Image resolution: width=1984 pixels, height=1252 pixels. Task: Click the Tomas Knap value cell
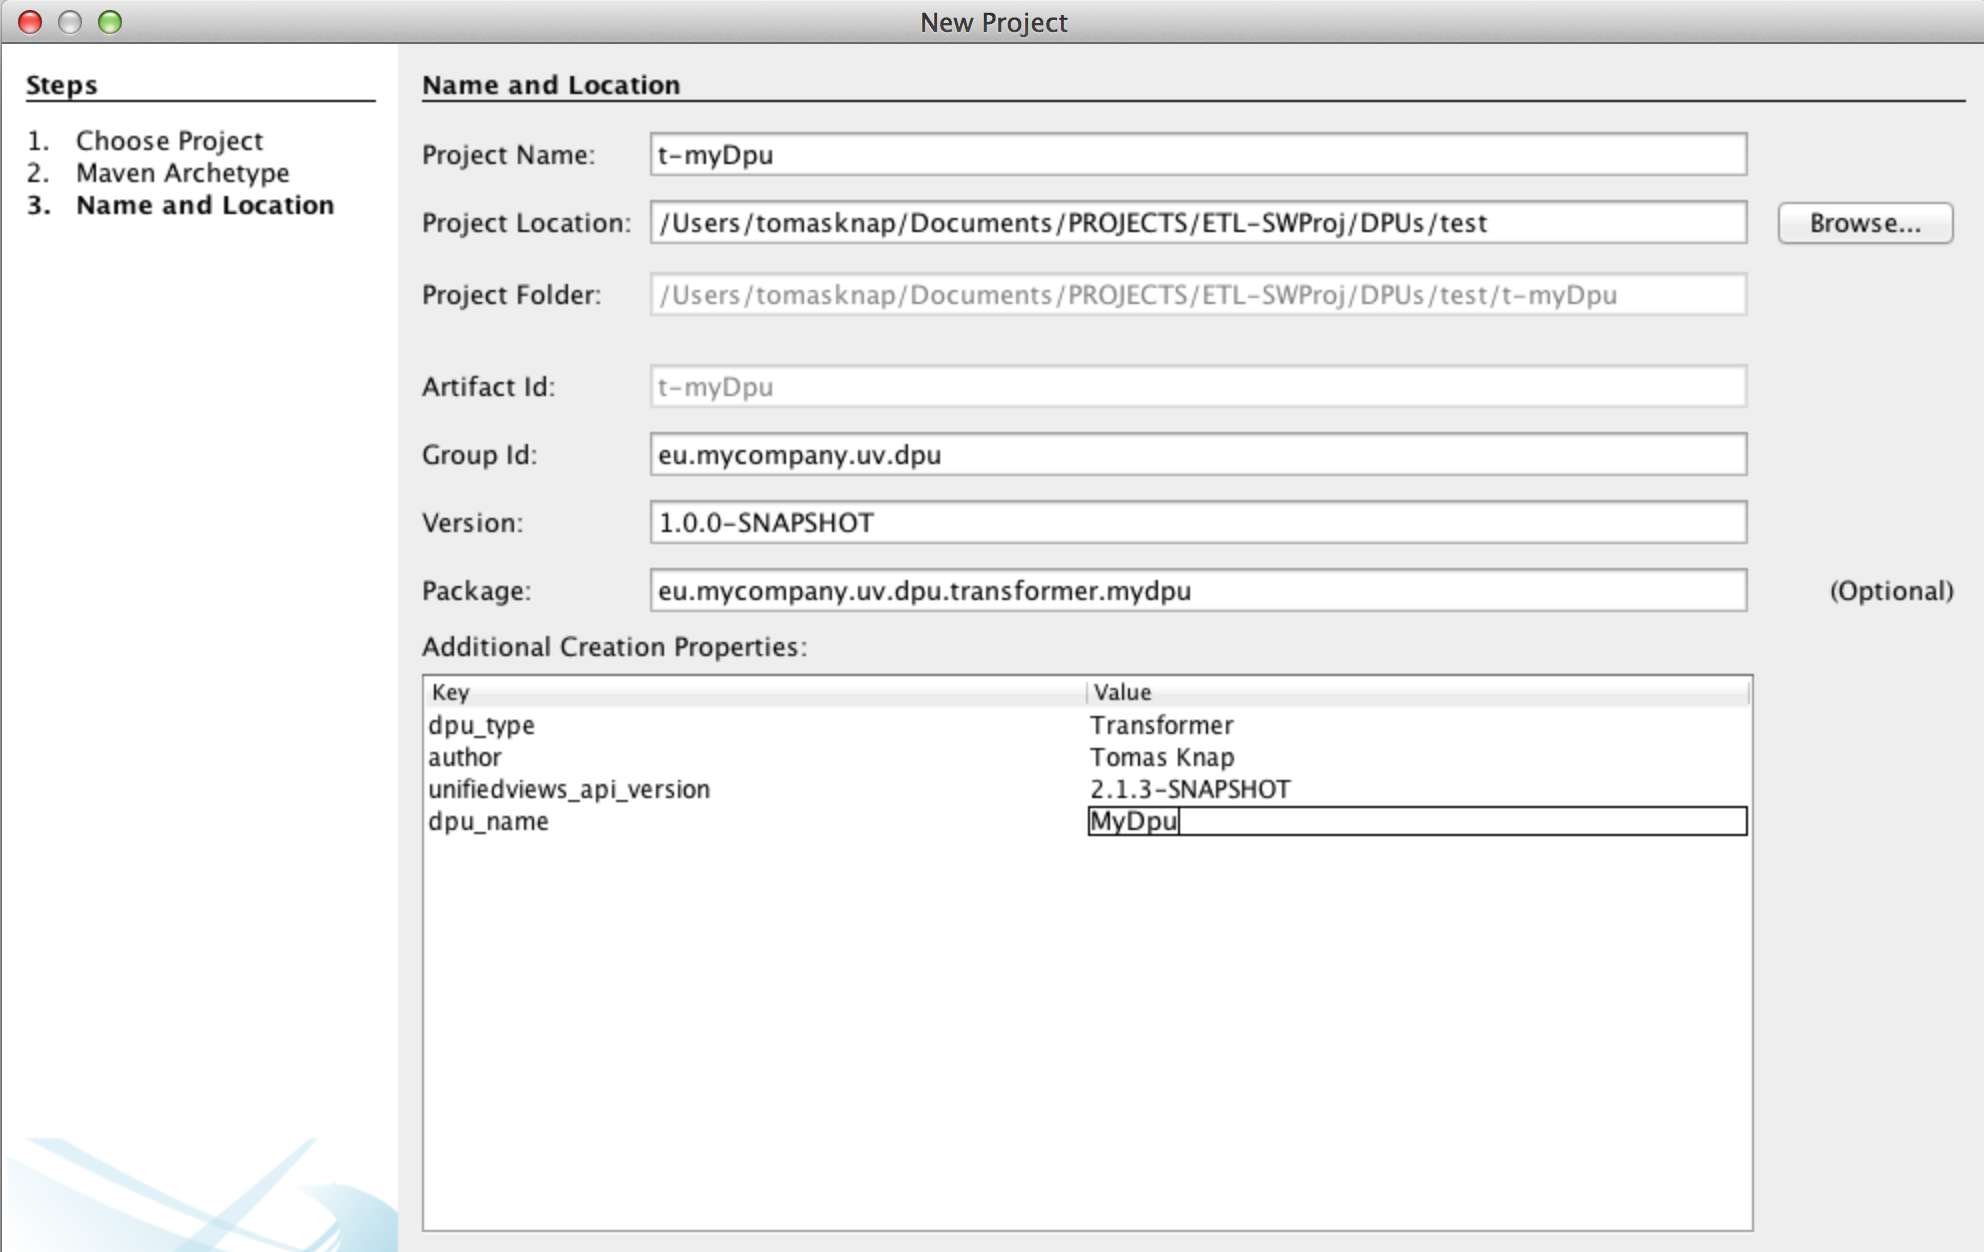[1162, 757]
